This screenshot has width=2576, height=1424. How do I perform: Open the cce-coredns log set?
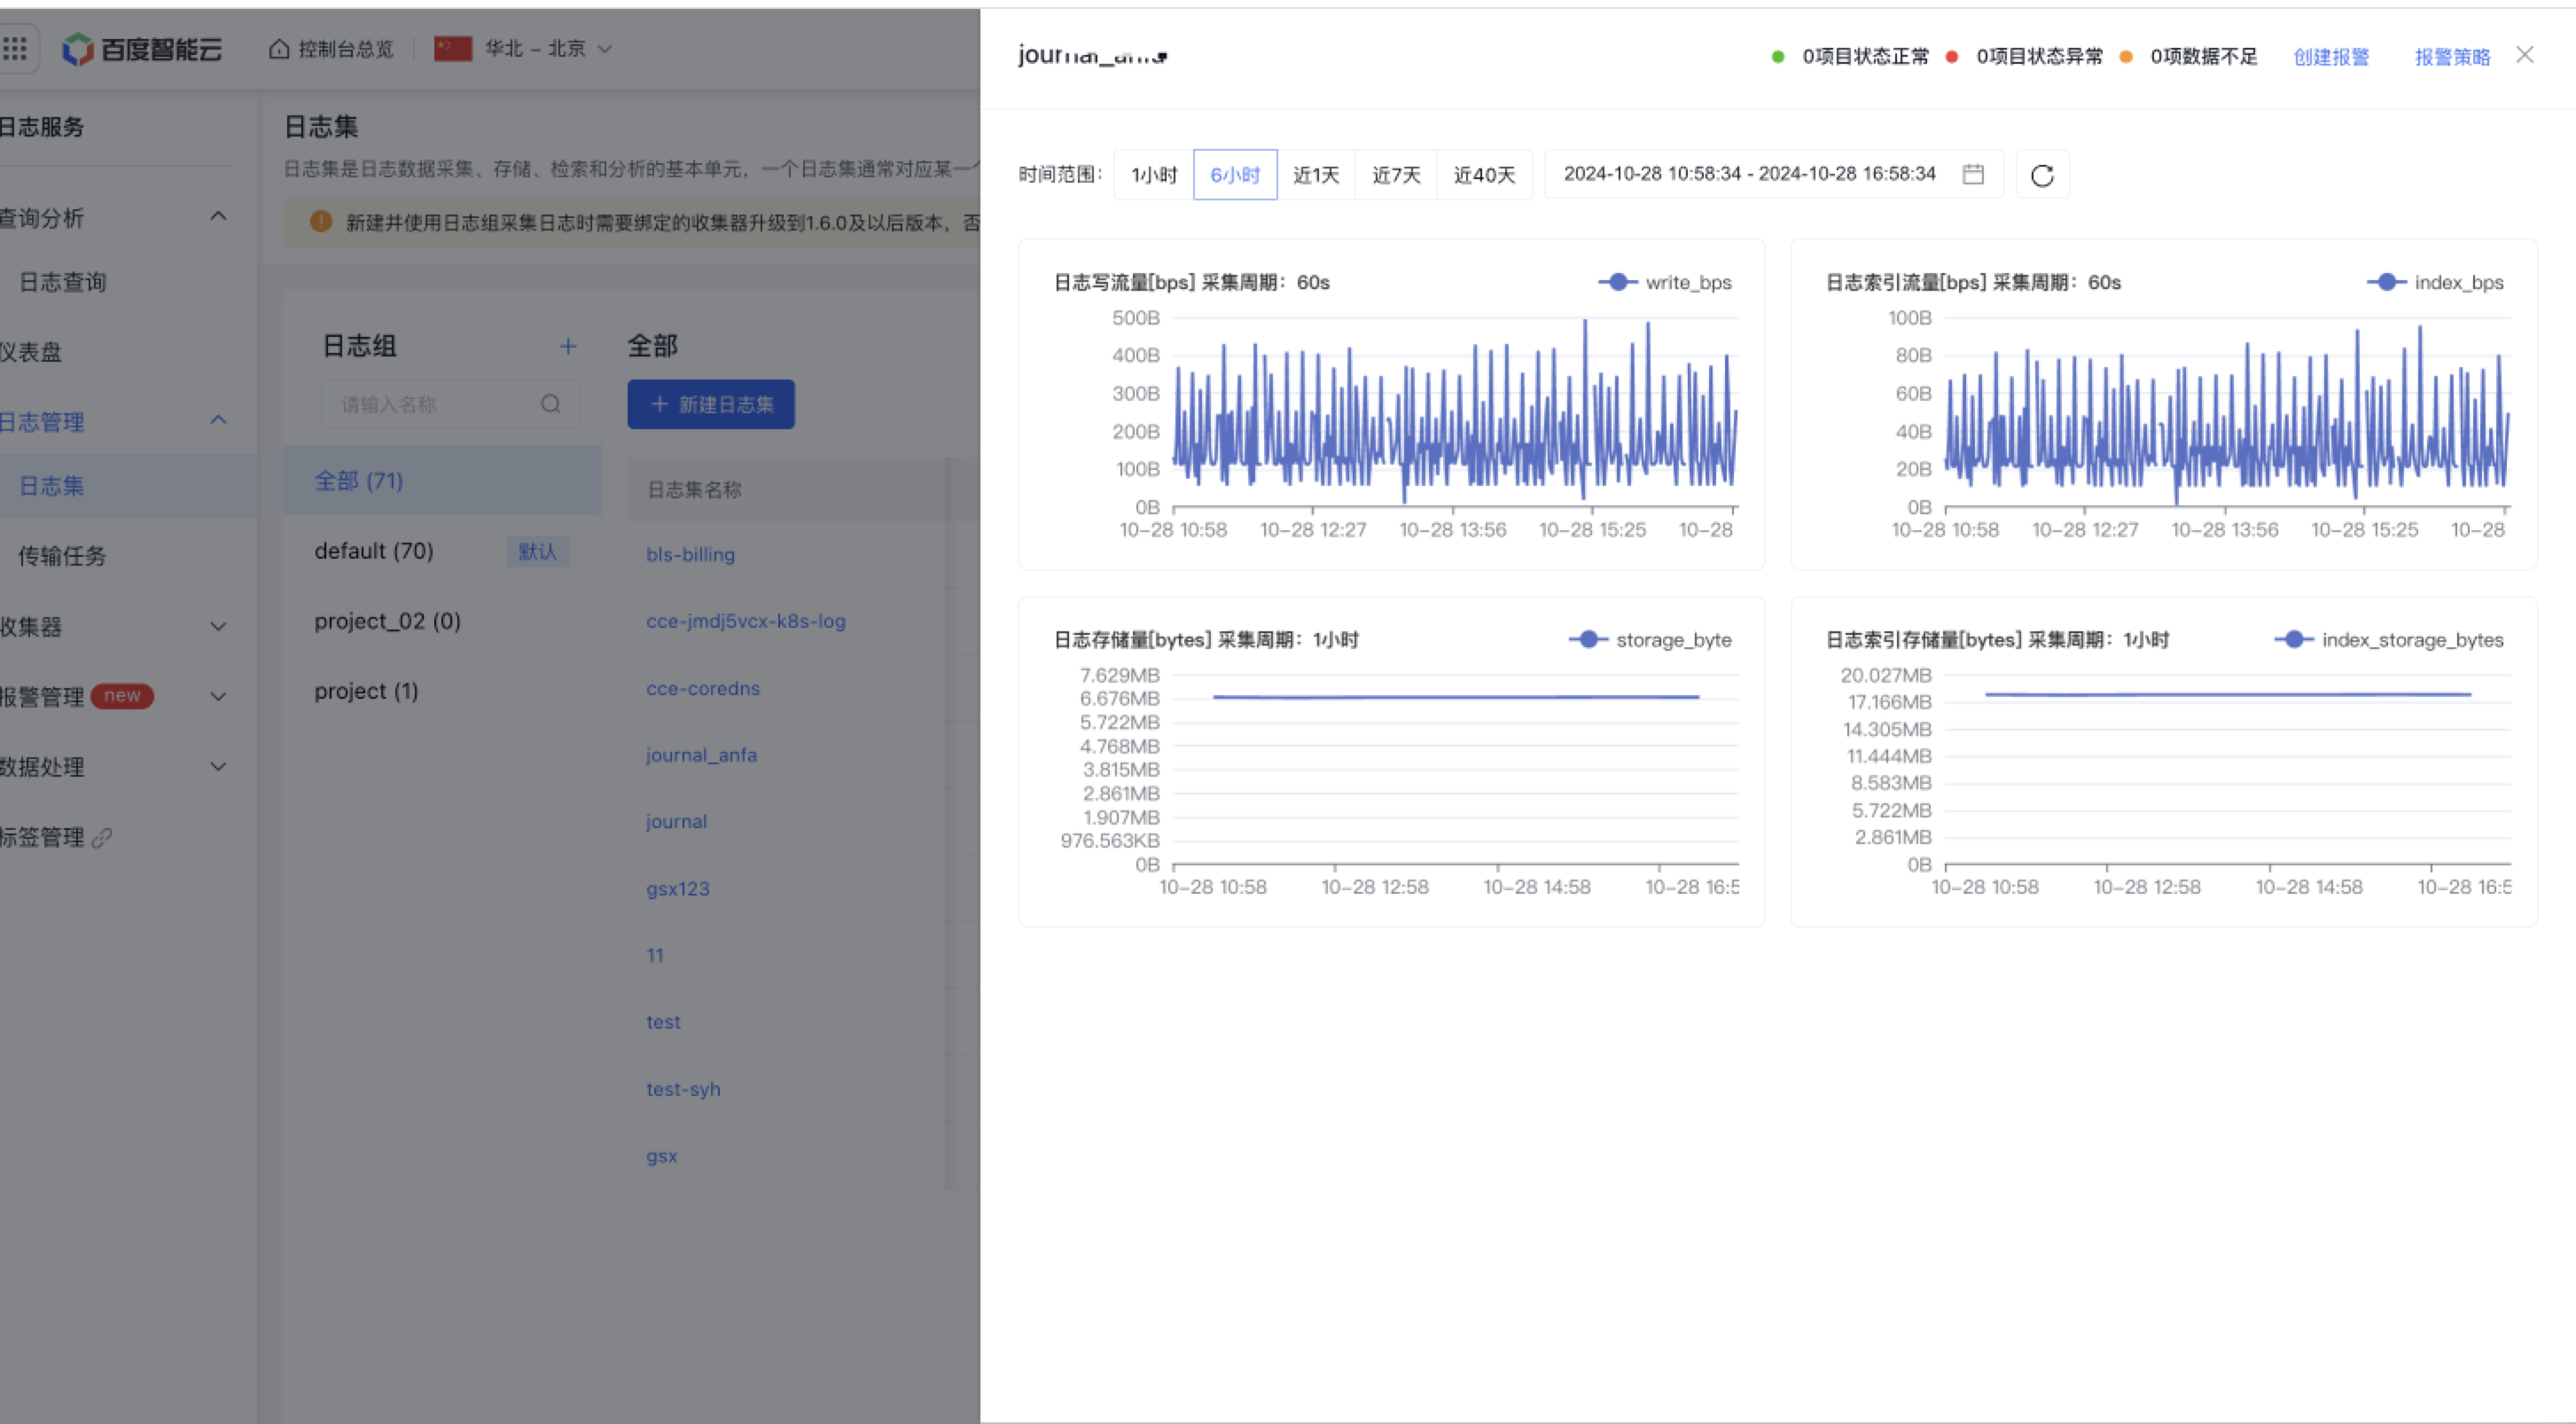click(x=703, y=688)
